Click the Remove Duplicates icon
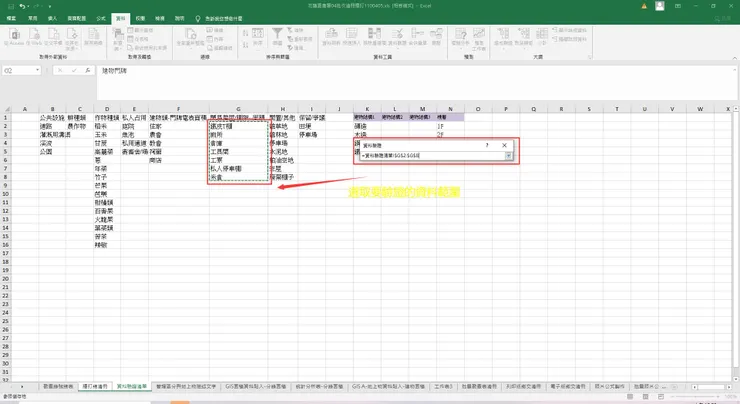The image size is (740, 404). coord(374,34)
